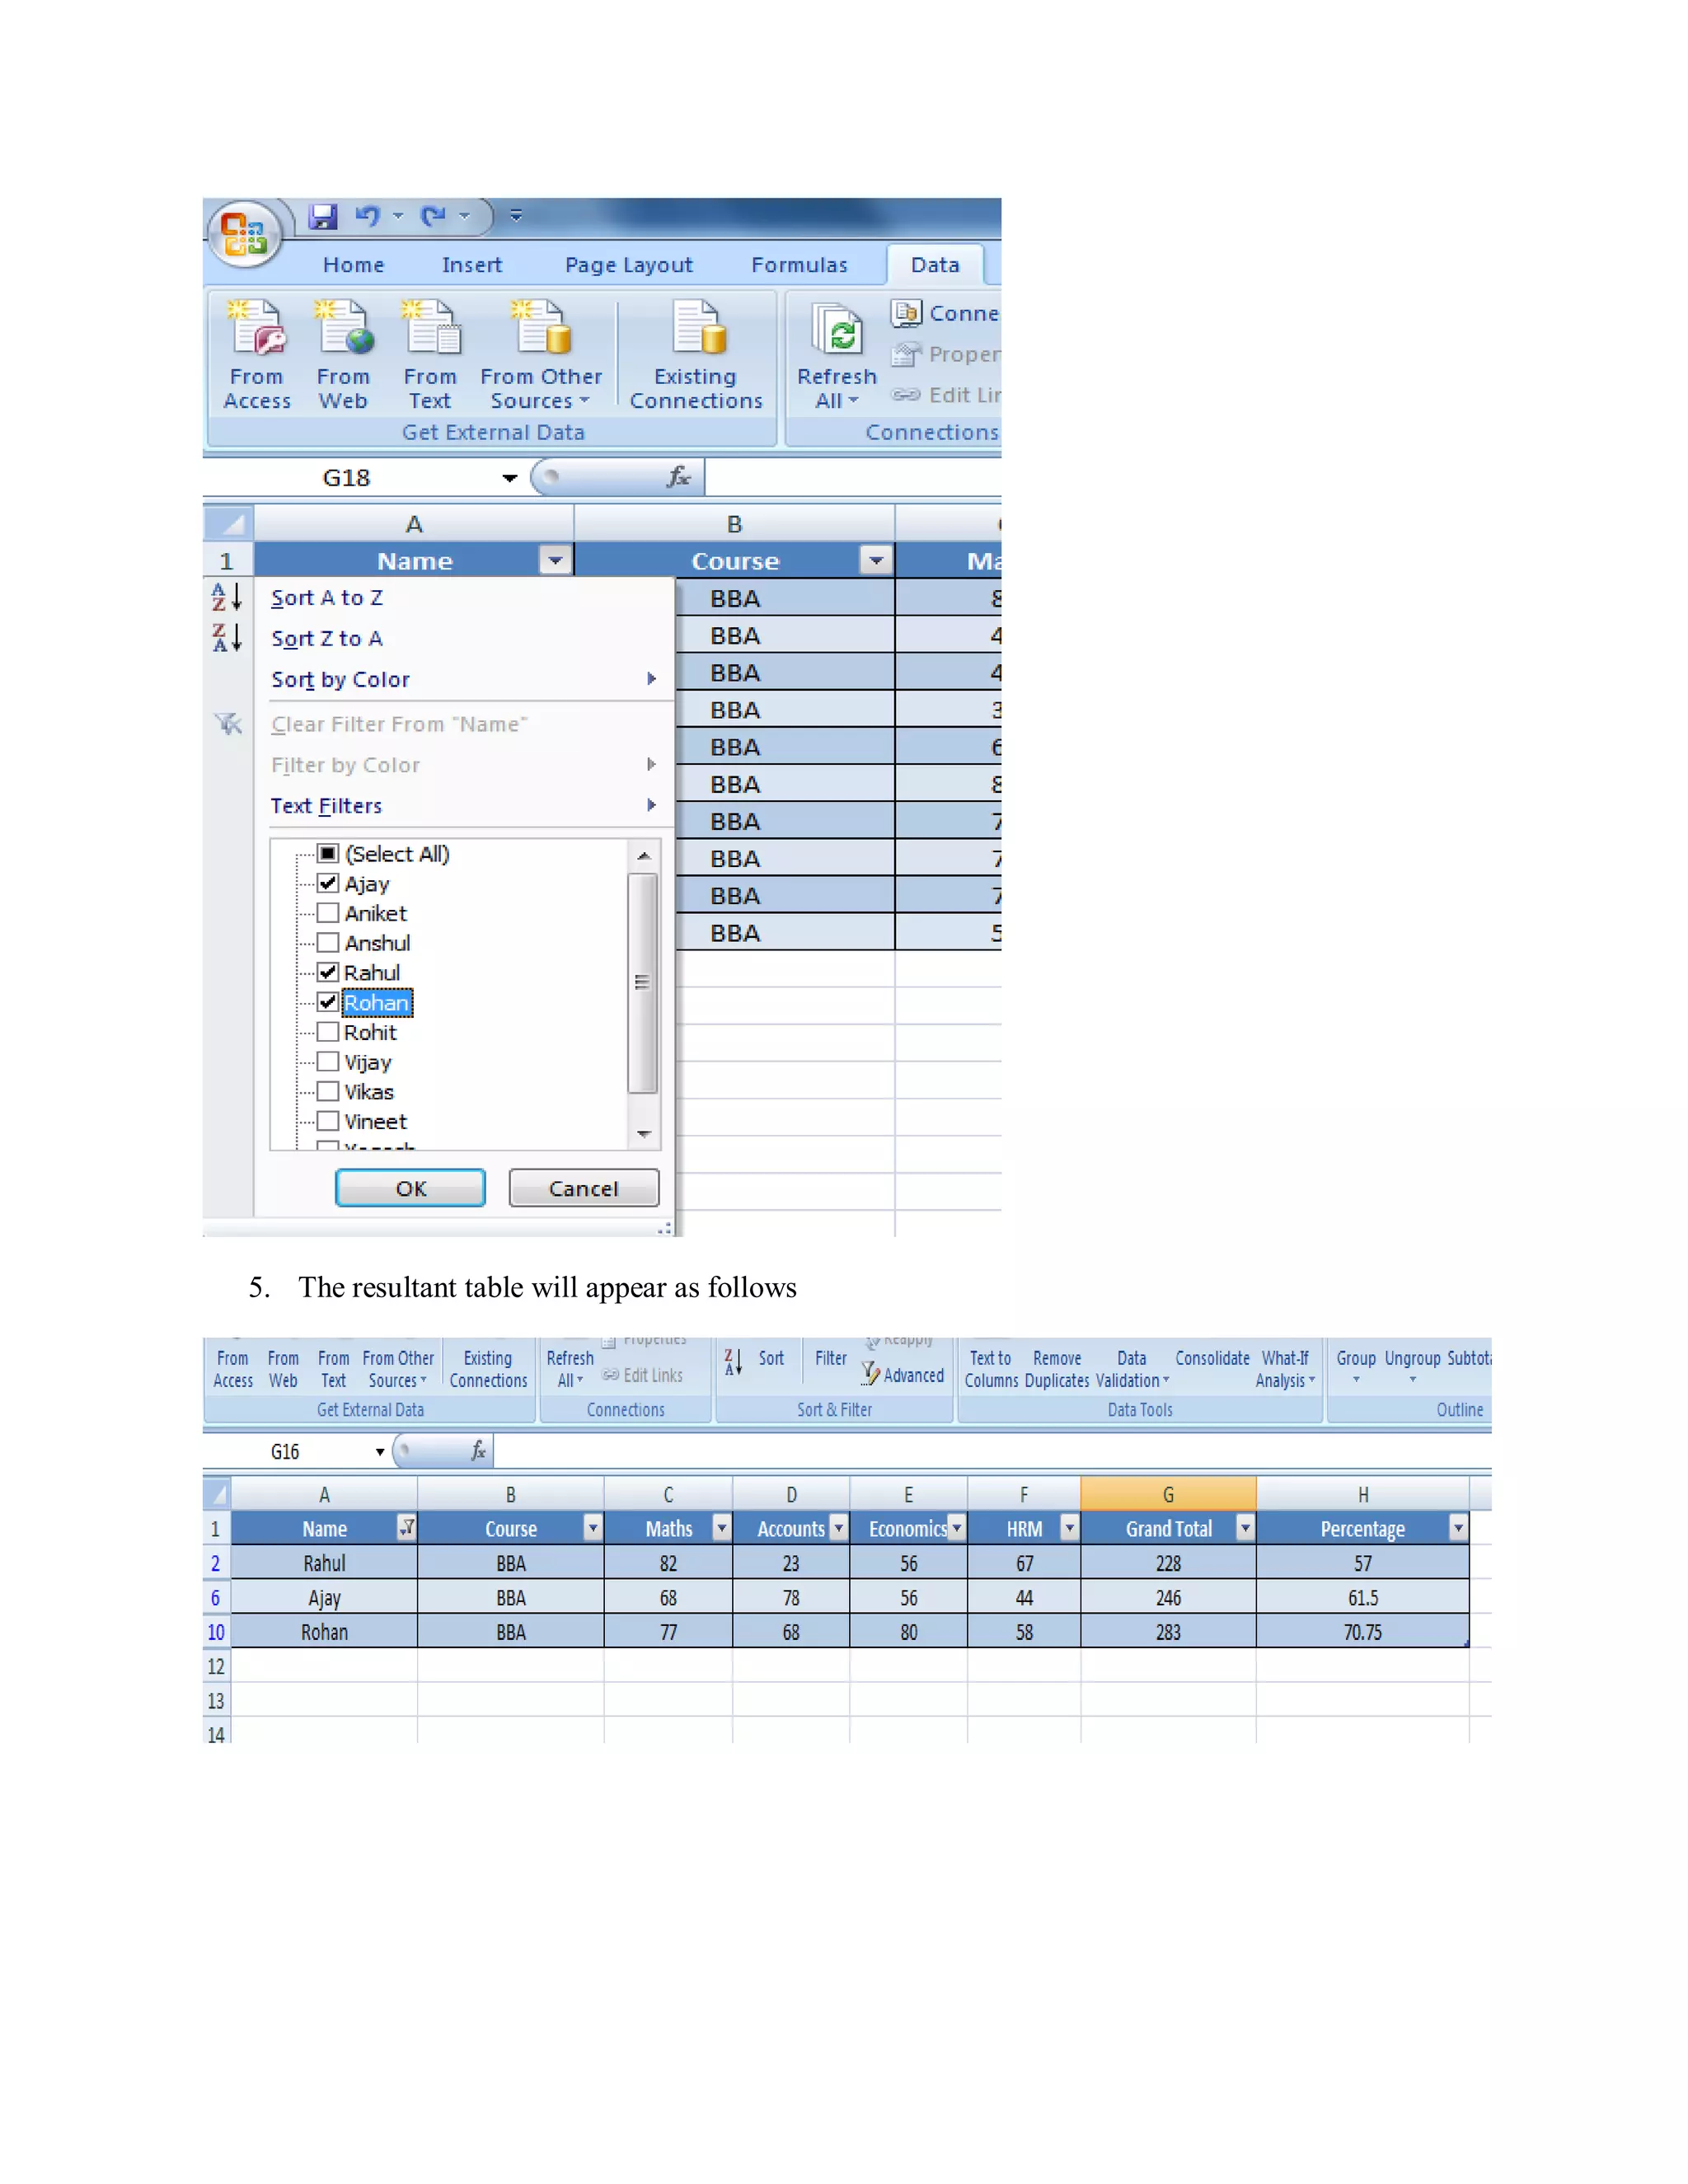Click the From Text import icon
The height and width of the screenshot is (2184, 1688).
pos(430,329)
